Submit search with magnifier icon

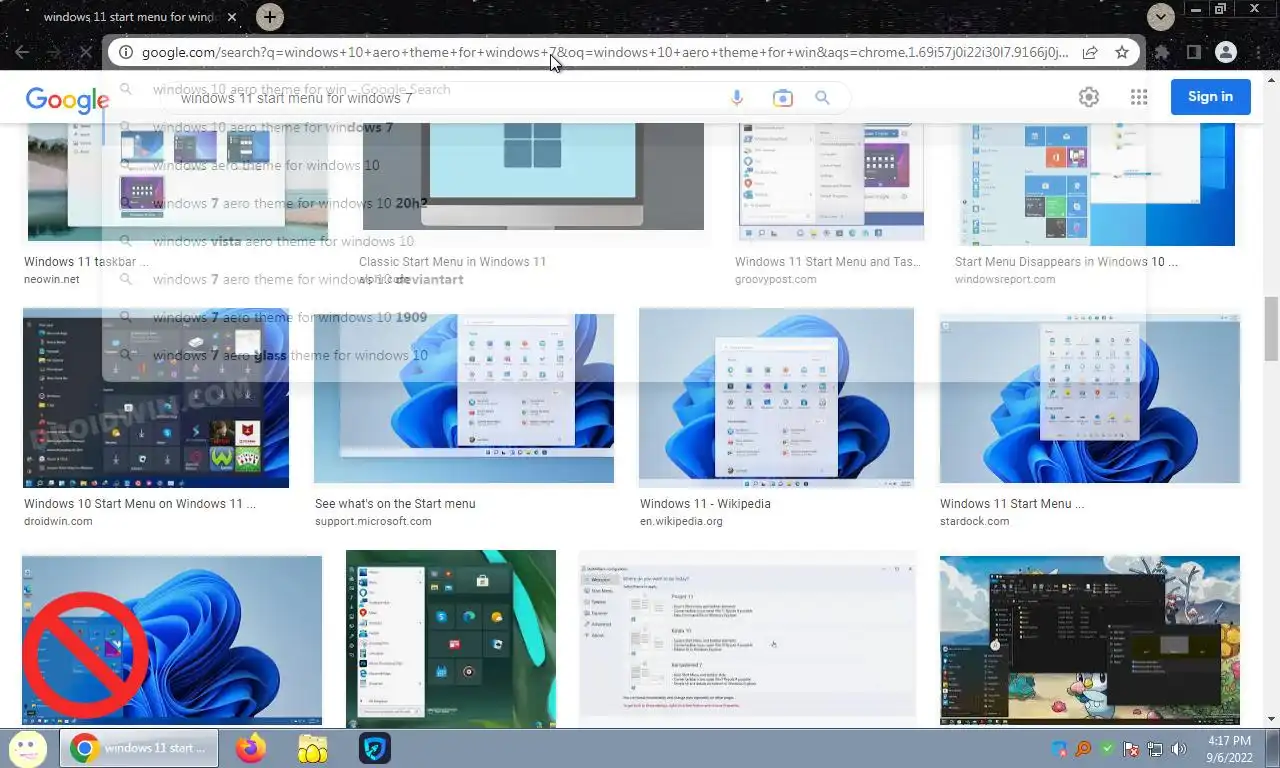pyautogui.click(x=822, y=98)
